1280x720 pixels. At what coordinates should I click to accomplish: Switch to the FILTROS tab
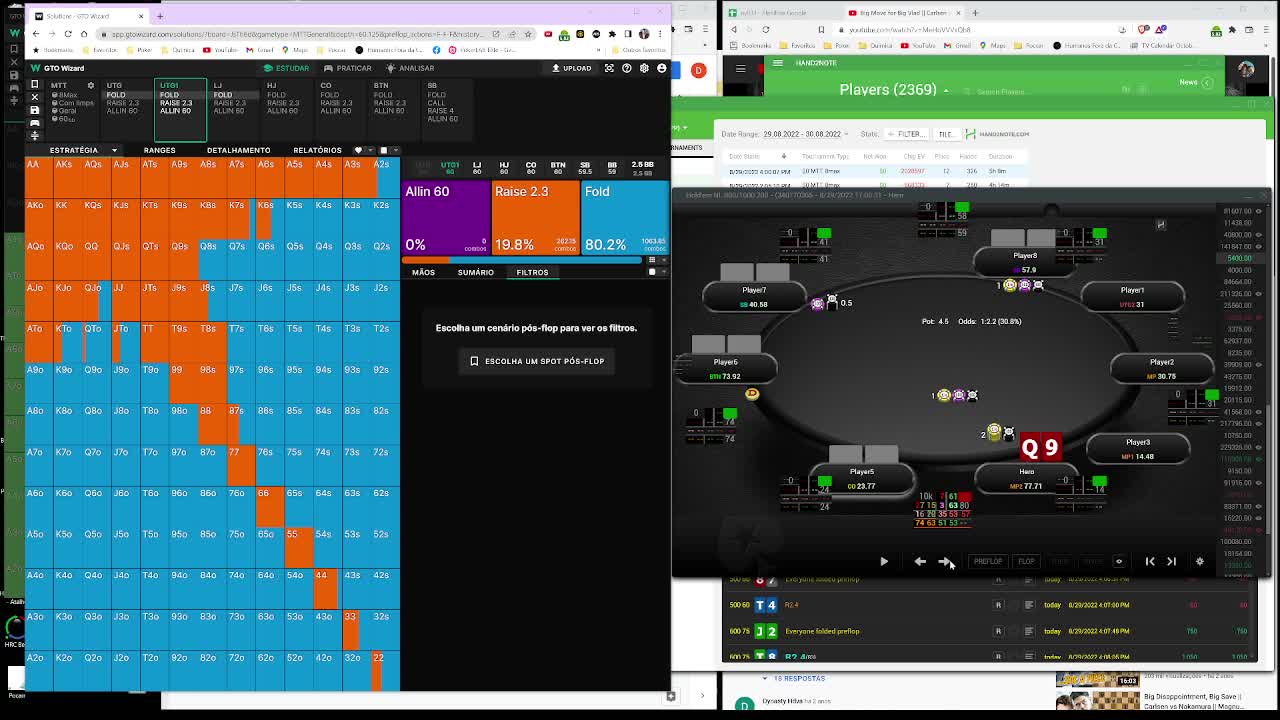point(532,272)
